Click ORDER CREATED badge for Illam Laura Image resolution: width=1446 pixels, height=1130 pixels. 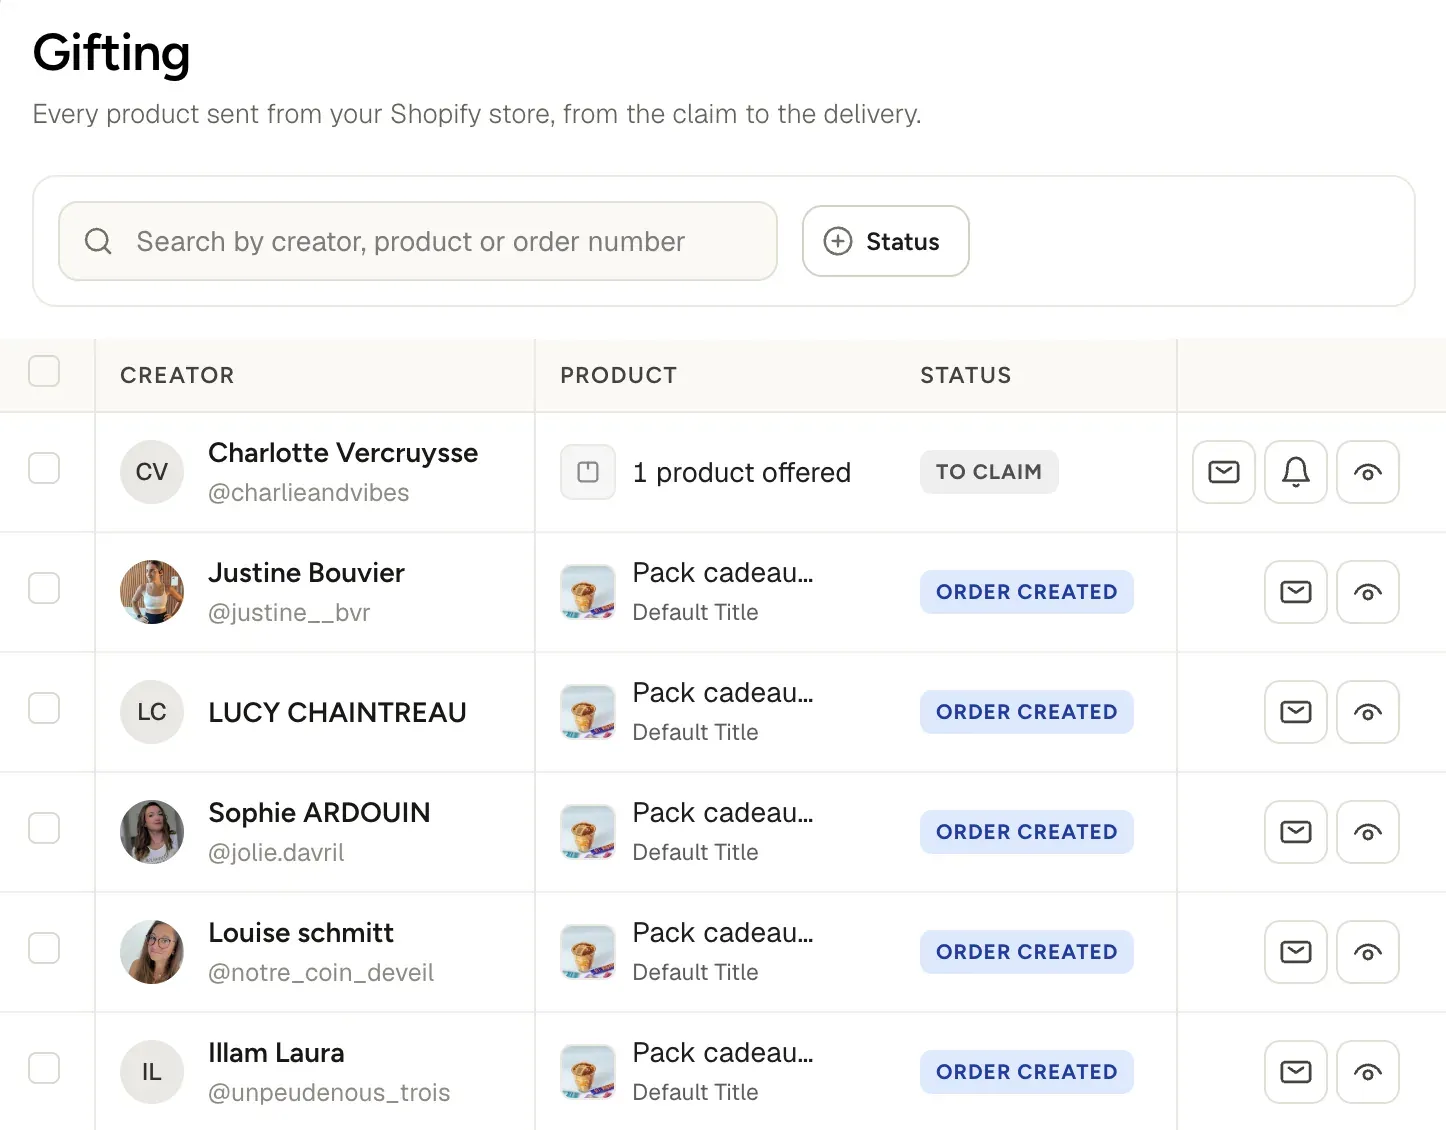(1027, 1072)
